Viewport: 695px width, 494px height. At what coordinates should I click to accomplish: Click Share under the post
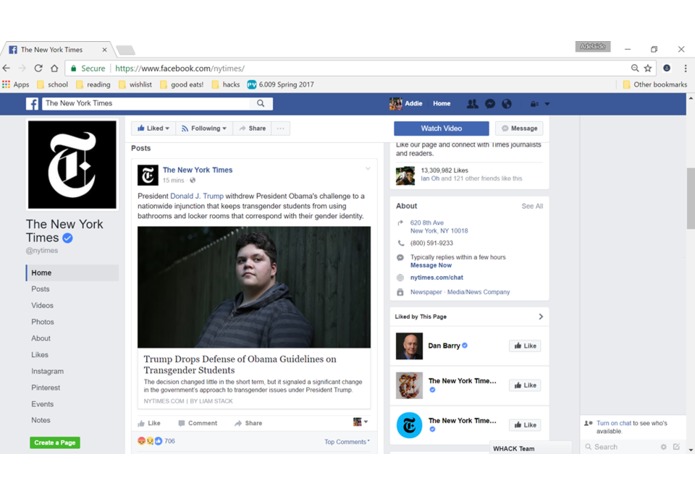(248, 423)
